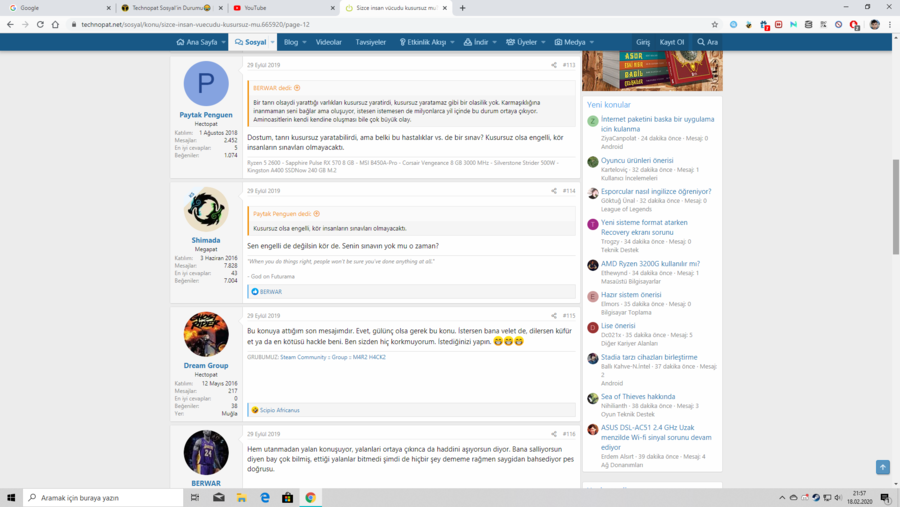Open Paytak Penguen avatar profile

pyautogui.click(x=206, y=84)
